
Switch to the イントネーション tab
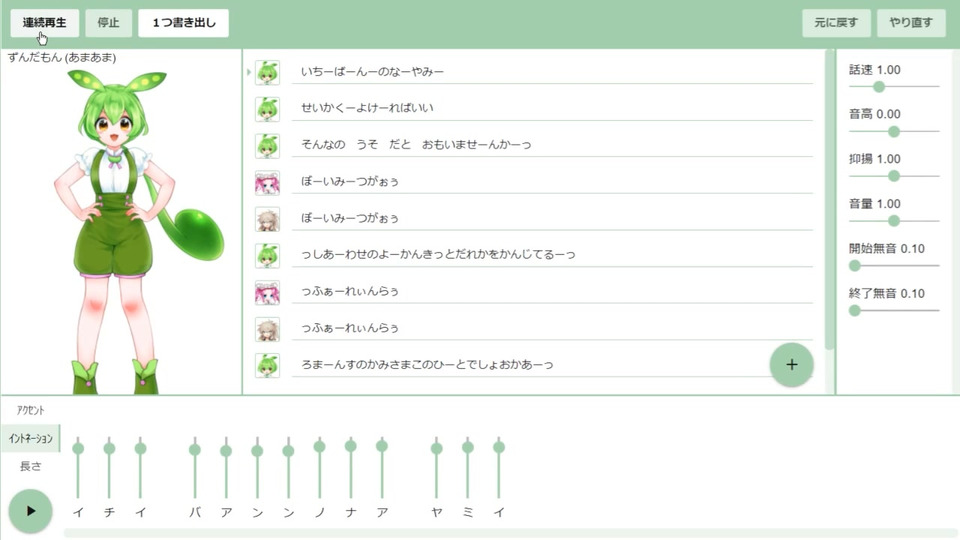(x=31, y=438)
